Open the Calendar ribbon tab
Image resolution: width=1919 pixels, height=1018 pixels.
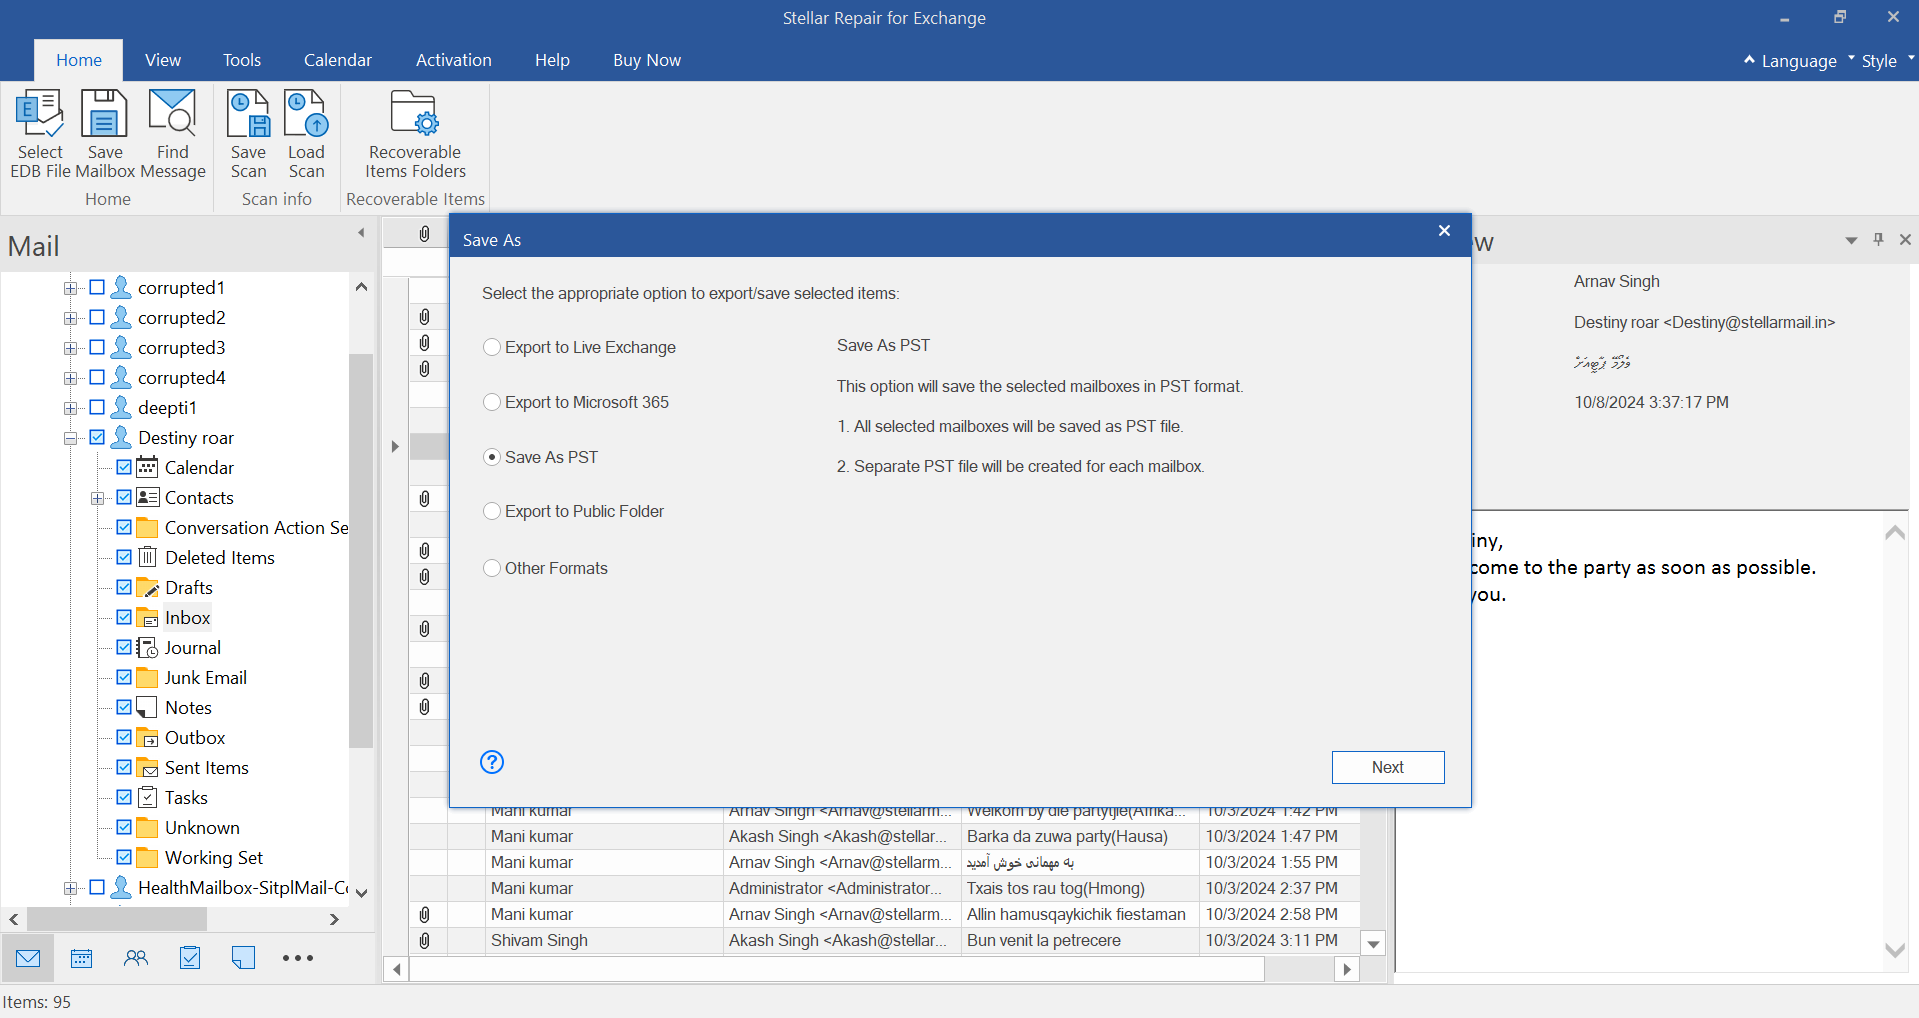[x=337, y=60]
